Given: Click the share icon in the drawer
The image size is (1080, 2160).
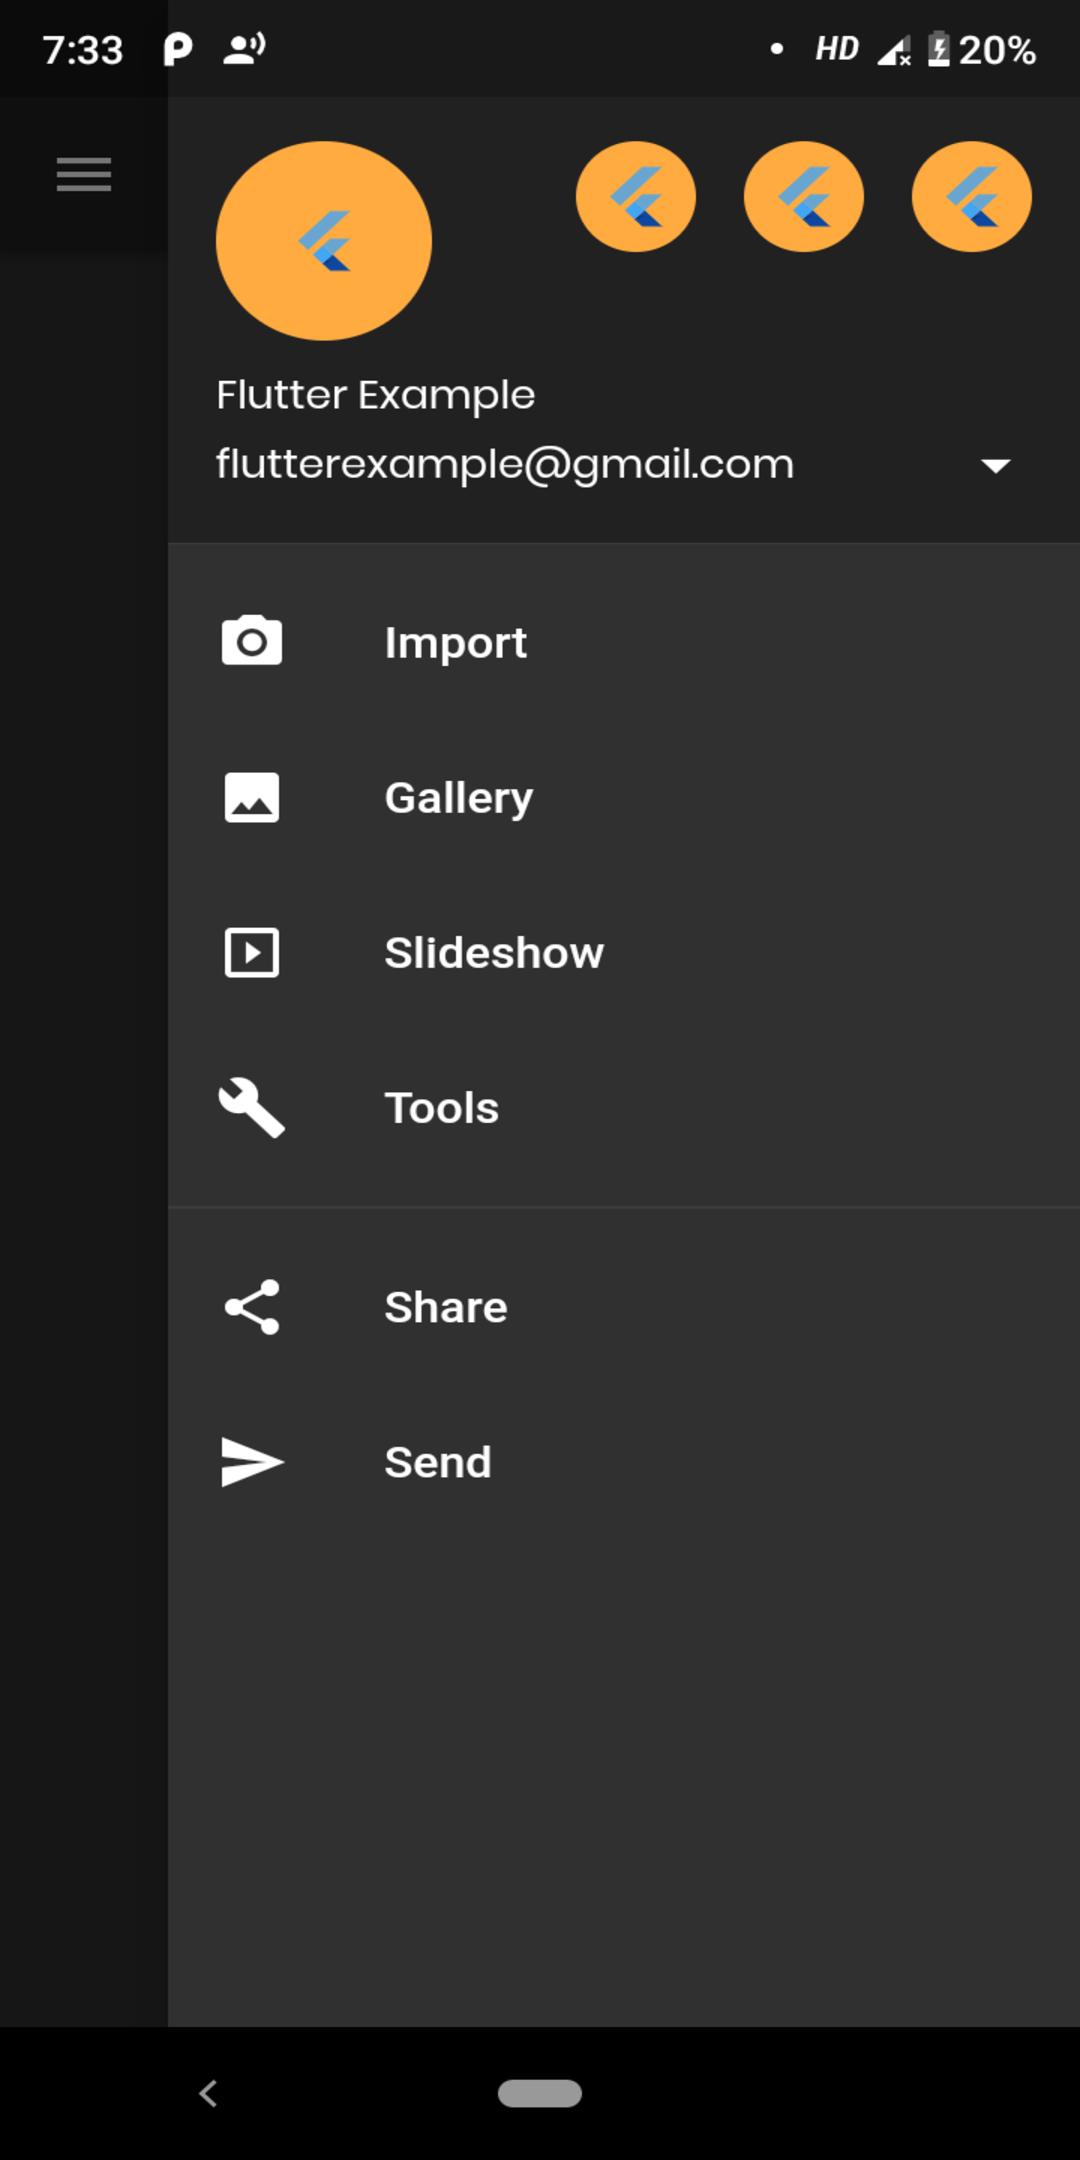Looking at the screenshot, I should [x=252, y=1307].
